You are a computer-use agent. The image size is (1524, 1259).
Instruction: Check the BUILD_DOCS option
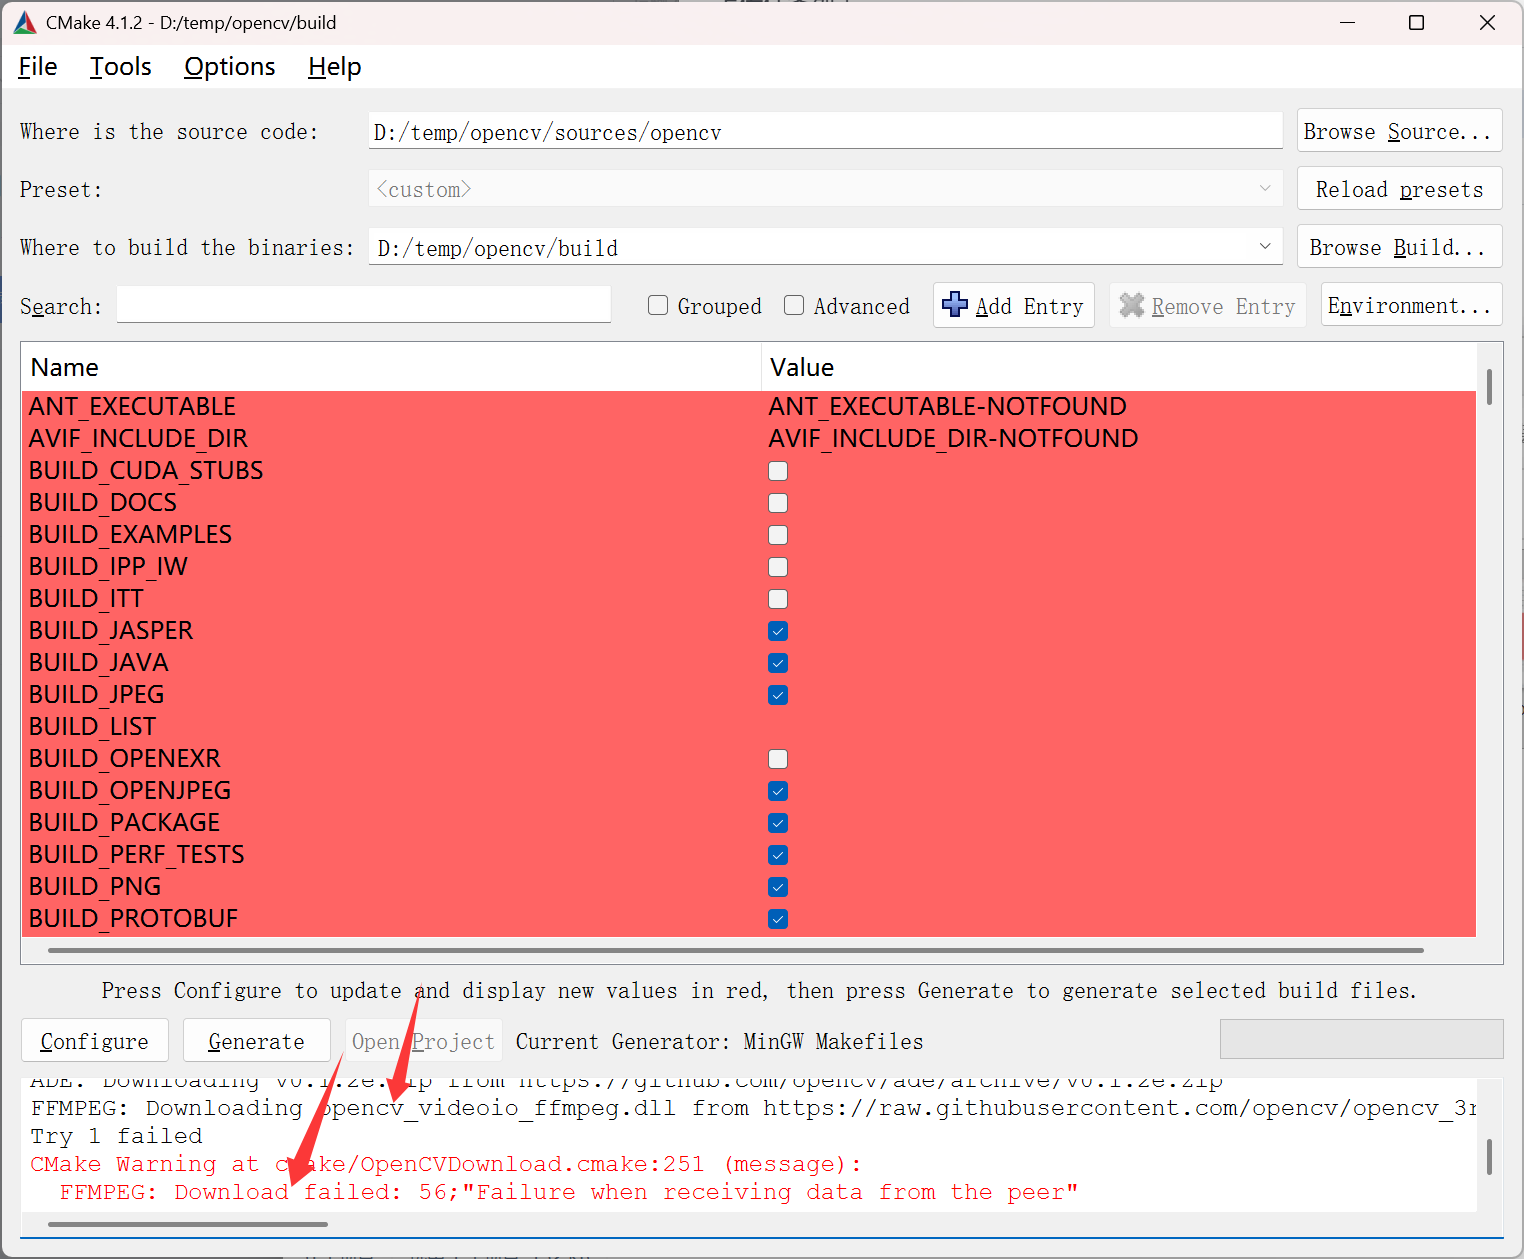(x=778, y=503)
